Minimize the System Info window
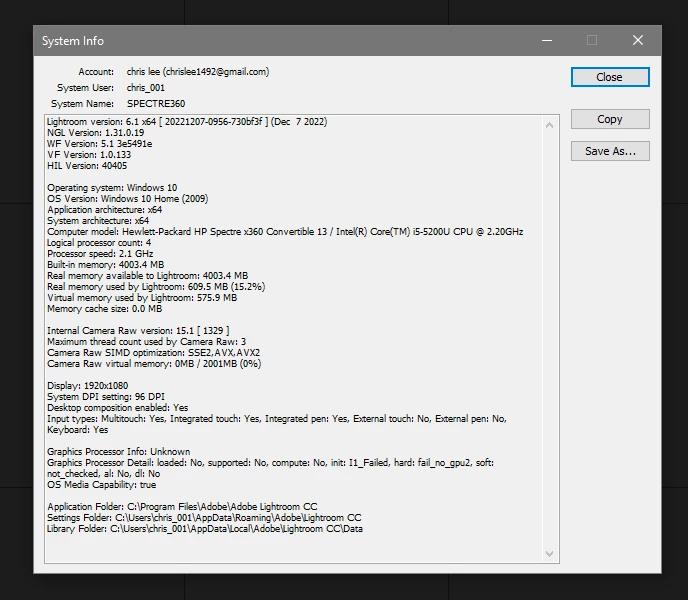Viewport: 688px width, 600px height. [547, 40]
